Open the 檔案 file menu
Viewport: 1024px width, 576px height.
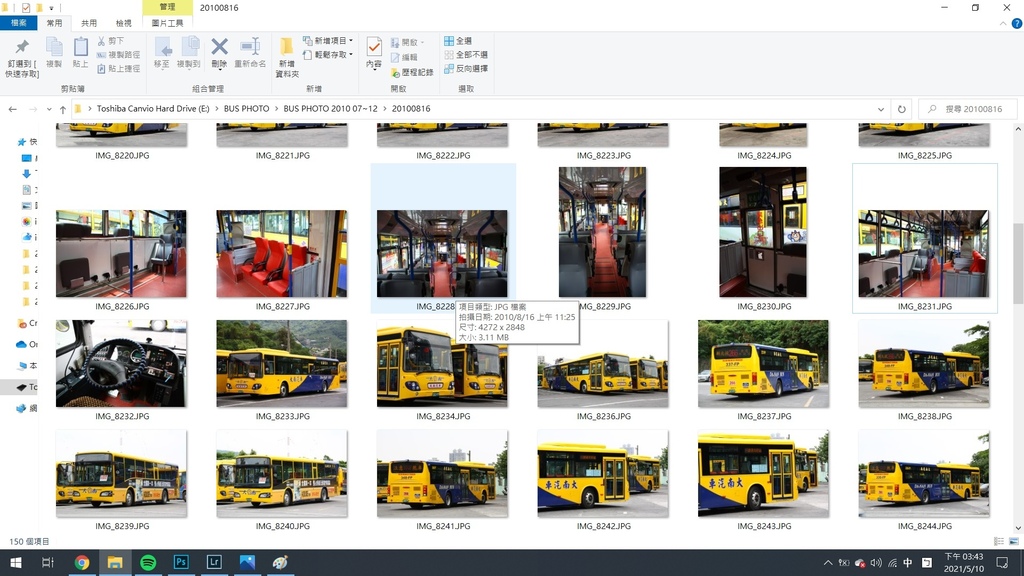click(x=19, y=23)
